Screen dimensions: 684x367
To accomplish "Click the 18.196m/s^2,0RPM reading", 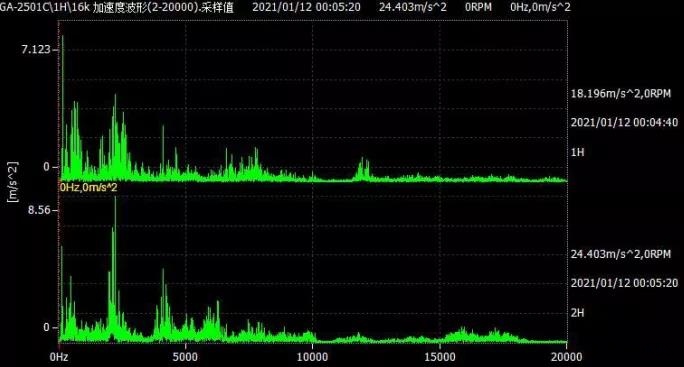I will 621,93.
